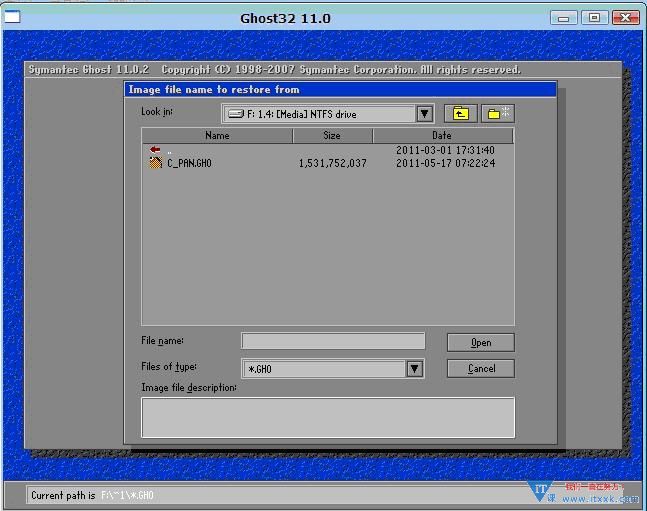Image resolution: width=647 pixels, height=511 pixels.
Task: Click the Image file description text box
Action: [x=328, y=417]
